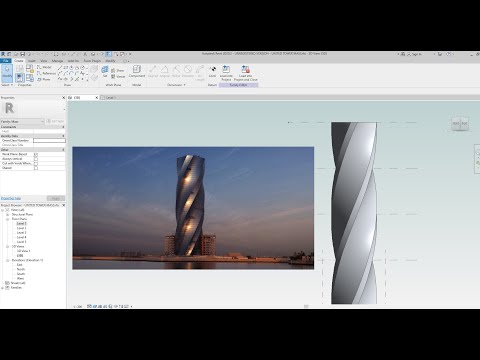
Task: Click Show work plane
Action: click(x=118, y=70)
